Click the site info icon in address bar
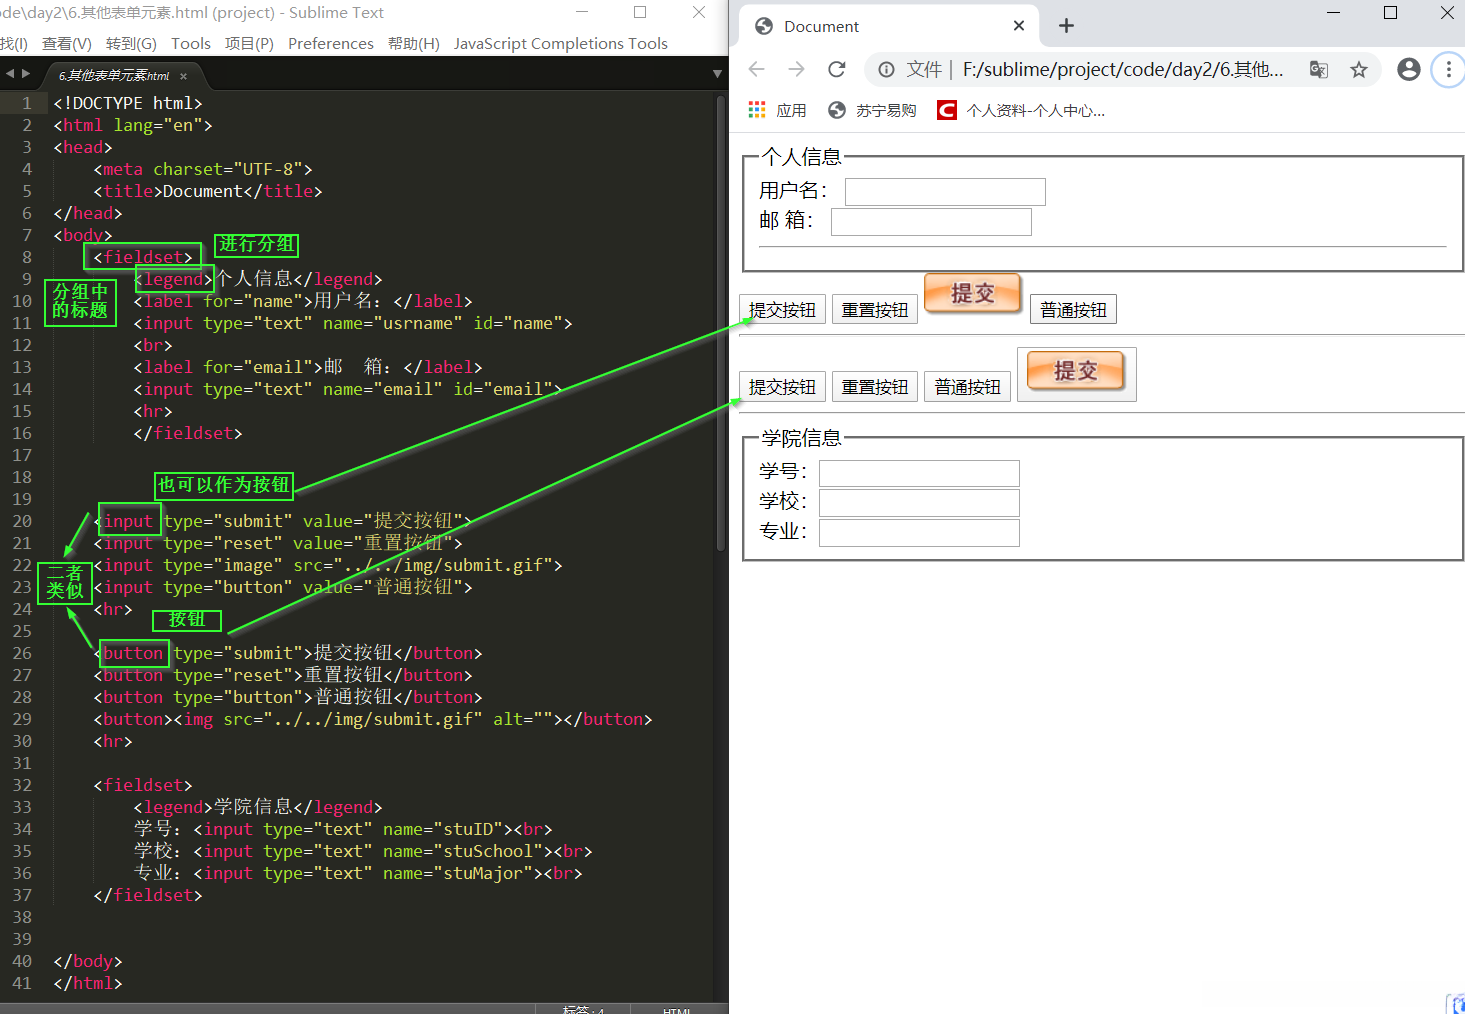Viewport: 1465px width, 1014px height. [x=886, y=69]
